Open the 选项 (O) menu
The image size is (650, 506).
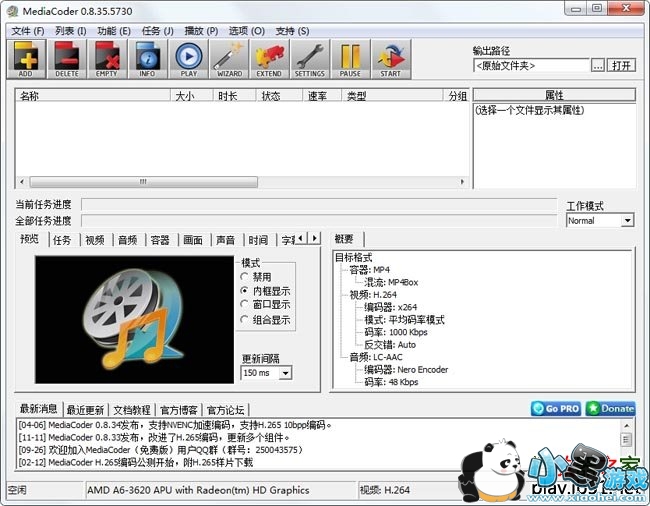(247, 31)
